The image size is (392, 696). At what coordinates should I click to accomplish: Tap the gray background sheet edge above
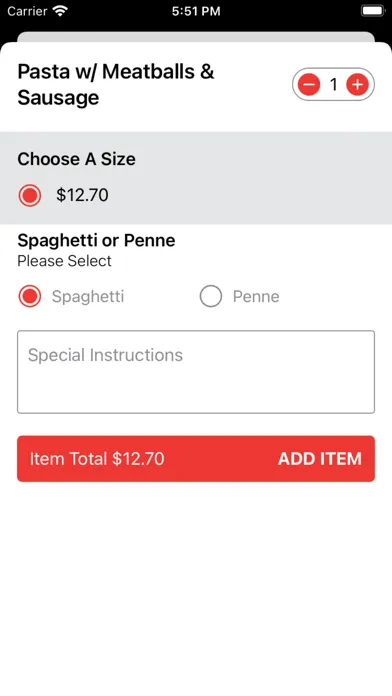[x=196, y=36]
